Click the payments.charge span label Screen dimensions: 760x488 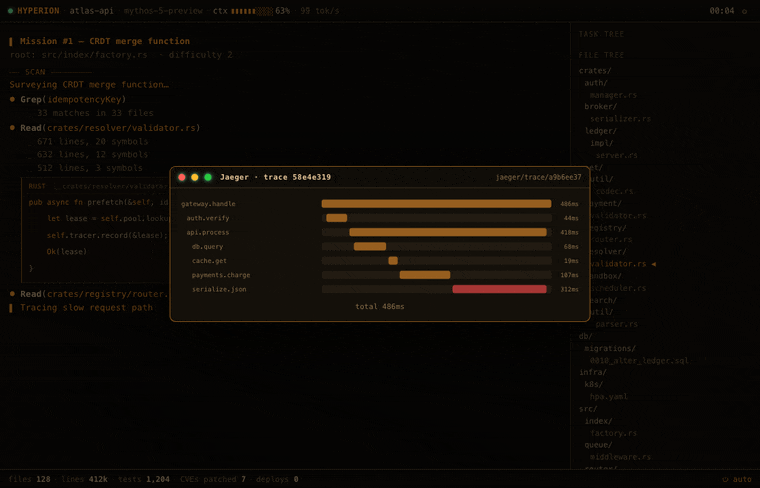(221, 275)
